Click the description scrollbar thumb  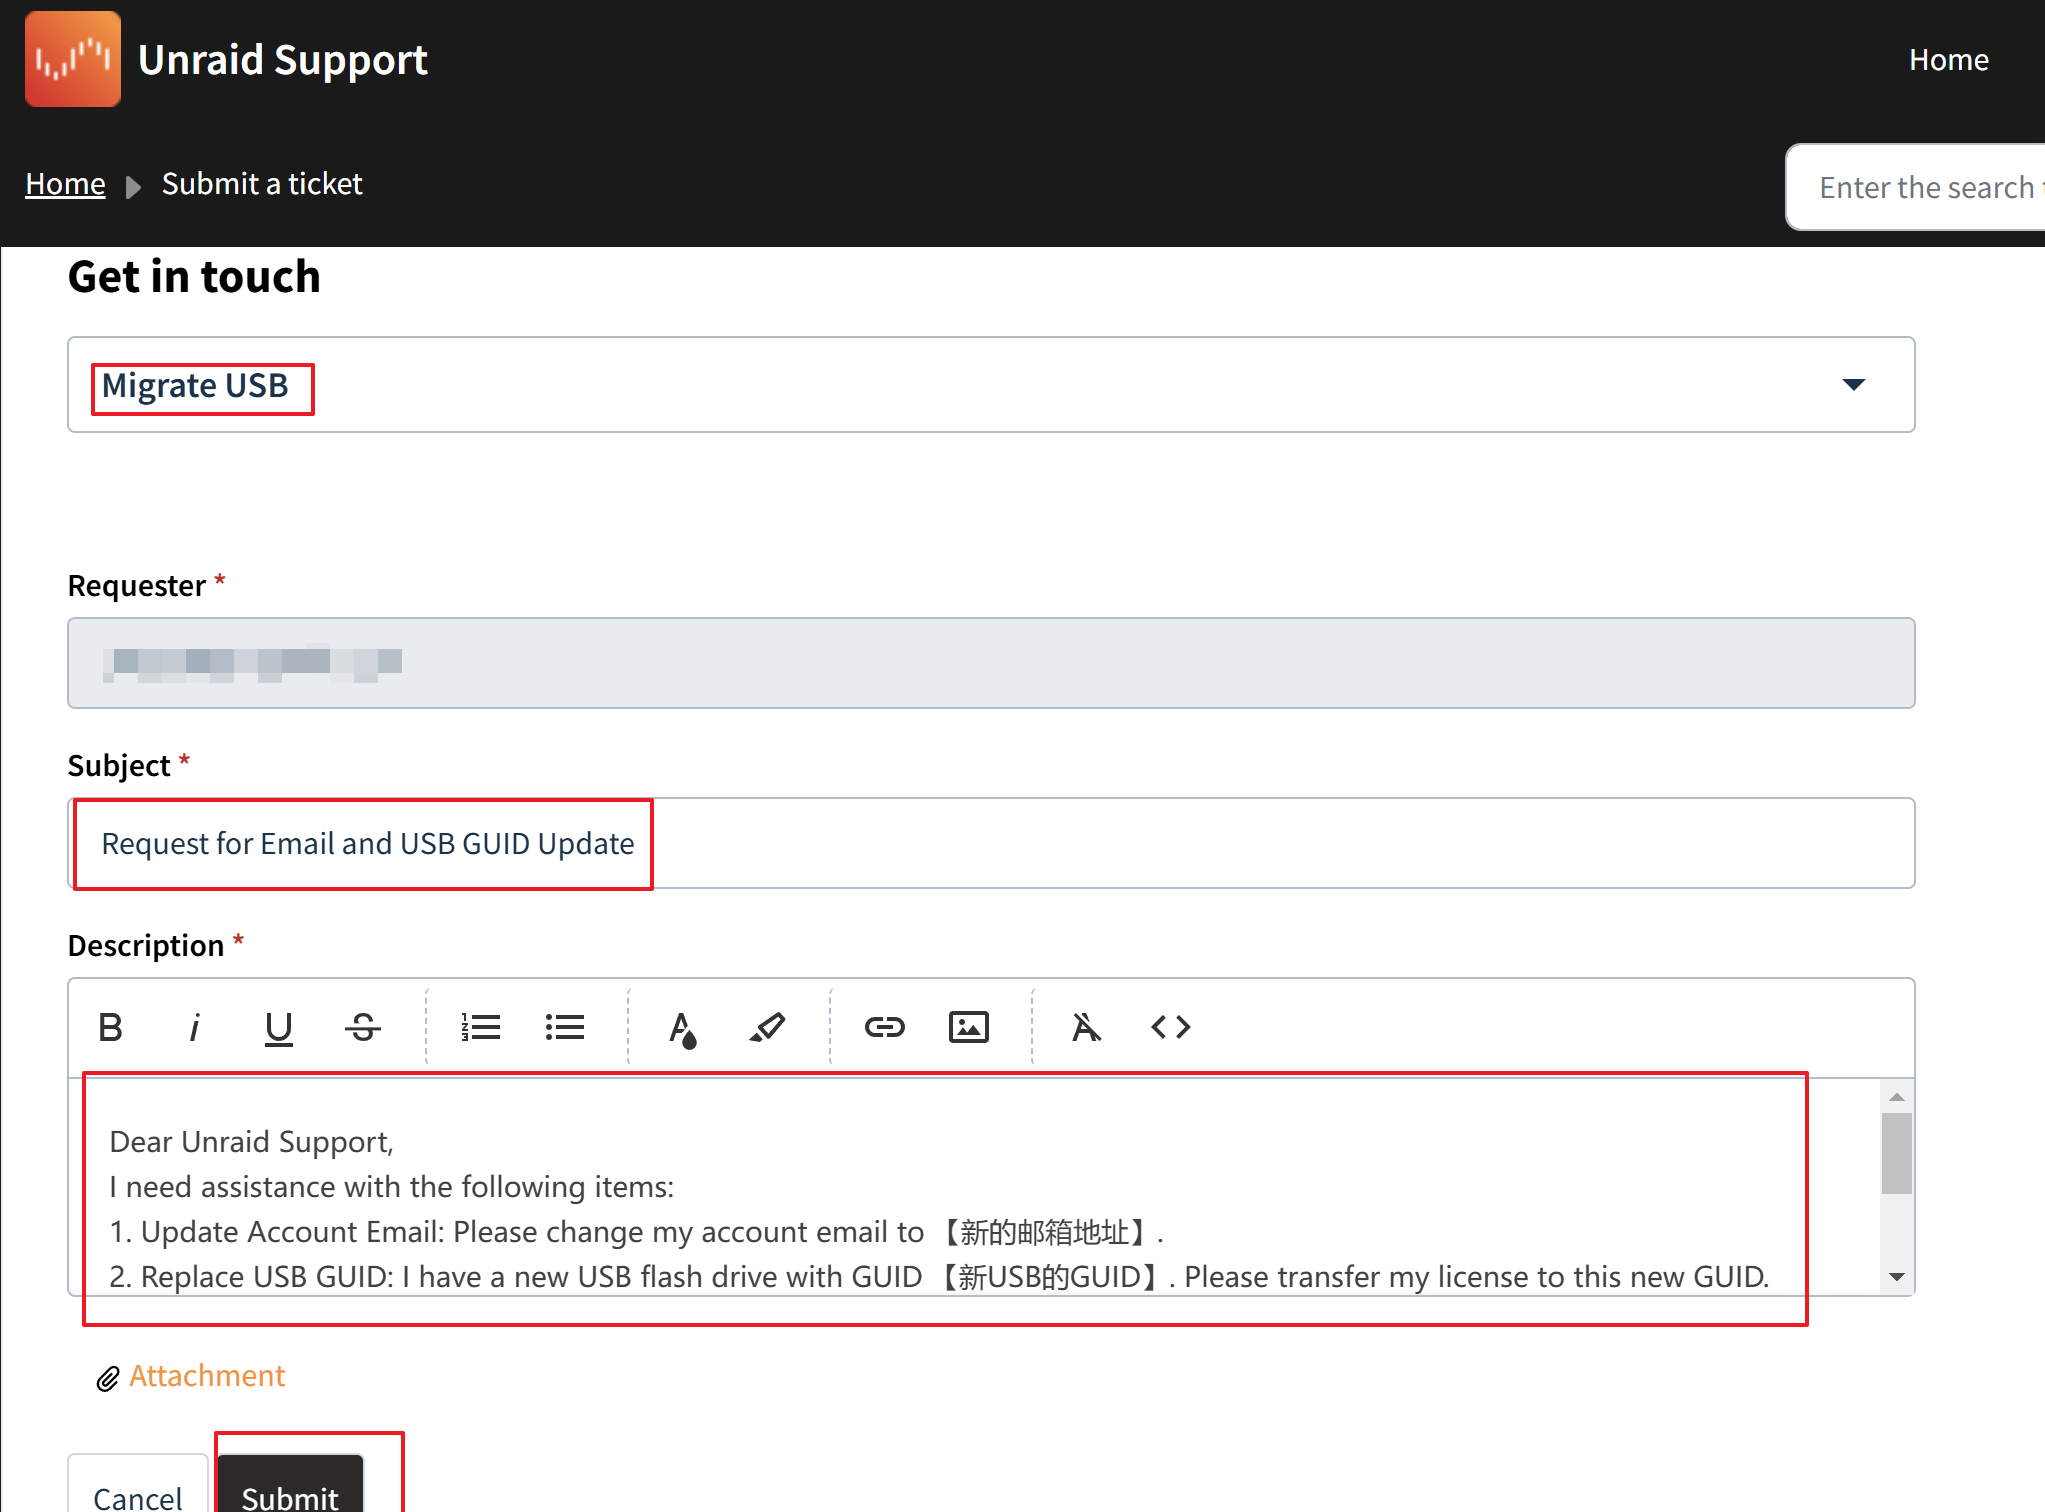[1897, 1153]
